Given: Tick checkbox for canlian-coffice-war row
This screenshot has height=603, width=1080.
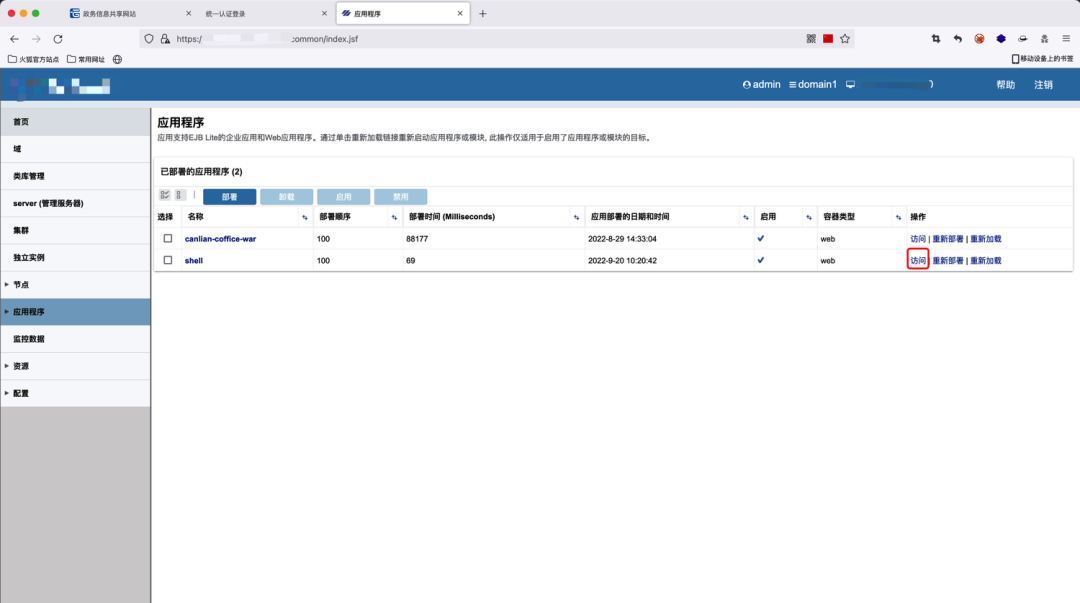Looking at the screenshot, I should click(x=167, y=238).
